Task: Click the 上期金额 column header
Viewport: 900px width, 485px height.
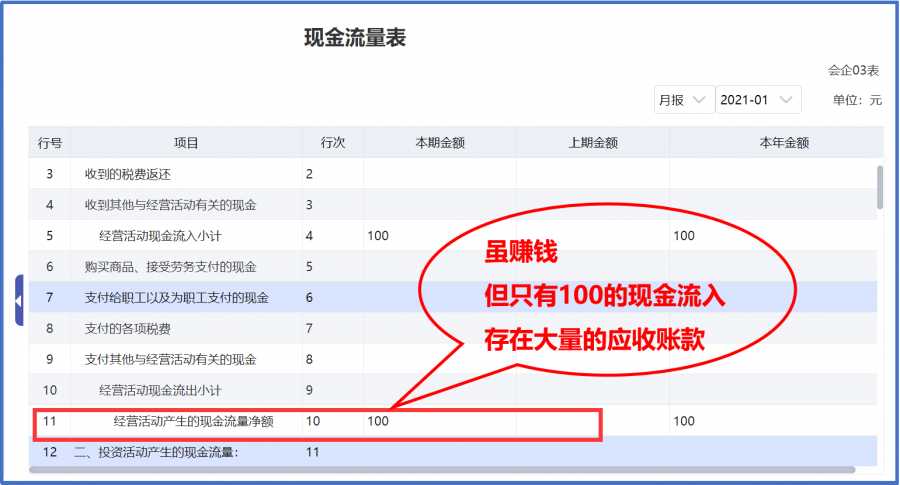Action: 593,143
